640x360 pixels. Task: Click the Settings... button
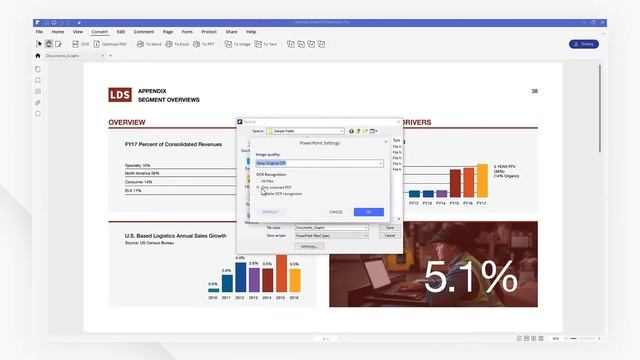pyautogui.click(x=309, y=246)
